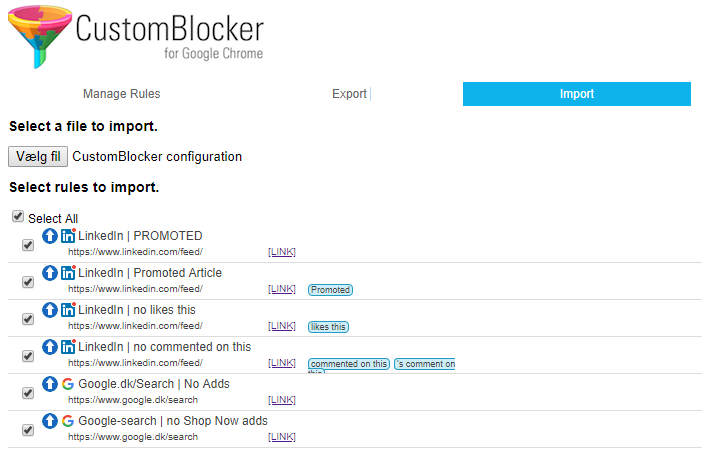Uncheck the LinkedIn | no likes this rule
The width and height of the screenshot is (702, 452).
(28, 319)
